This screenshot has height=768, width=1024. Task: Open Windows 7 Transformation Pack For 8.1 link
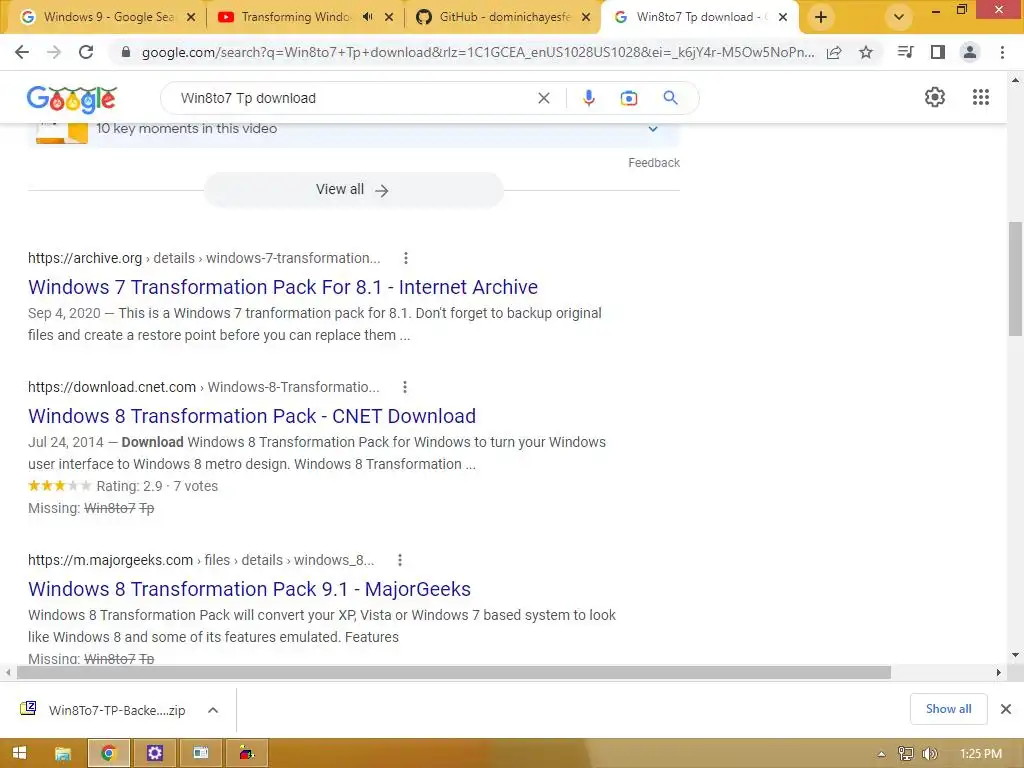(x=283, y=287)
